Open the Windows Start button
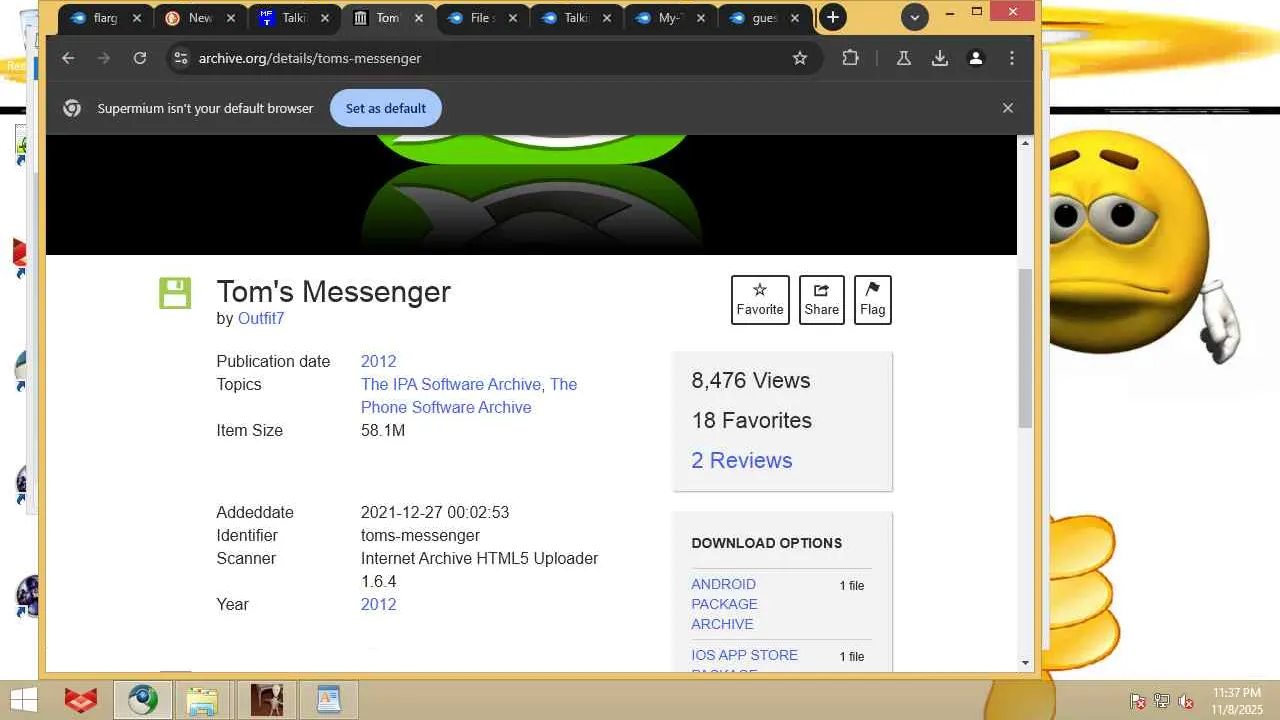The height and width of the screenshot is (720, 1280). coord(23,699)
